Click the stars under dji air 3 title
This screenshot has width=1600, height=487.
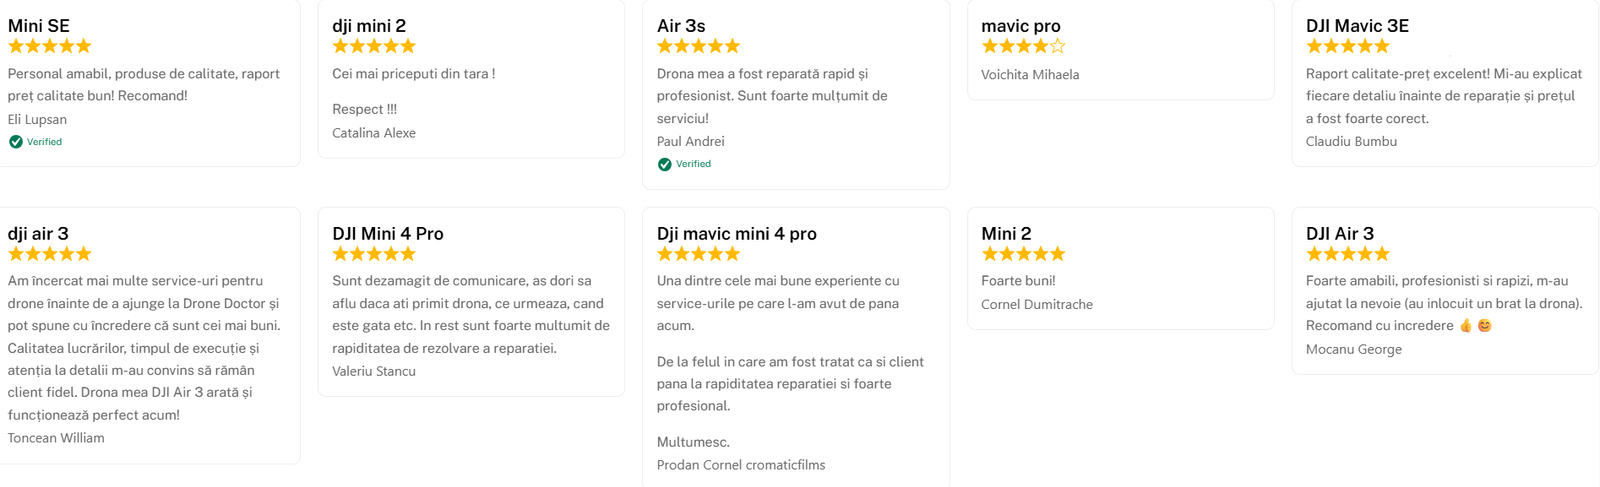[50, 254]
